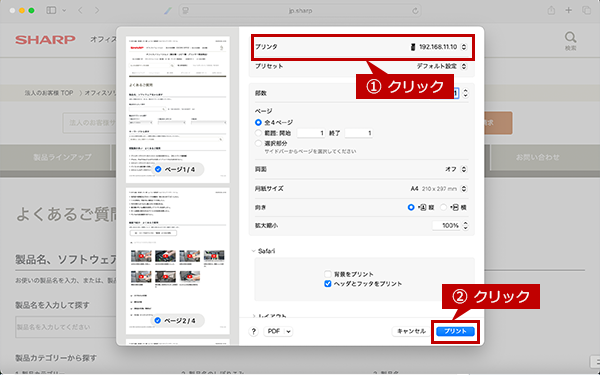The height and width of the screenshot is (375, 600).
Task: Enable the 背景をプリント checkbox
Action: [328, 274]
